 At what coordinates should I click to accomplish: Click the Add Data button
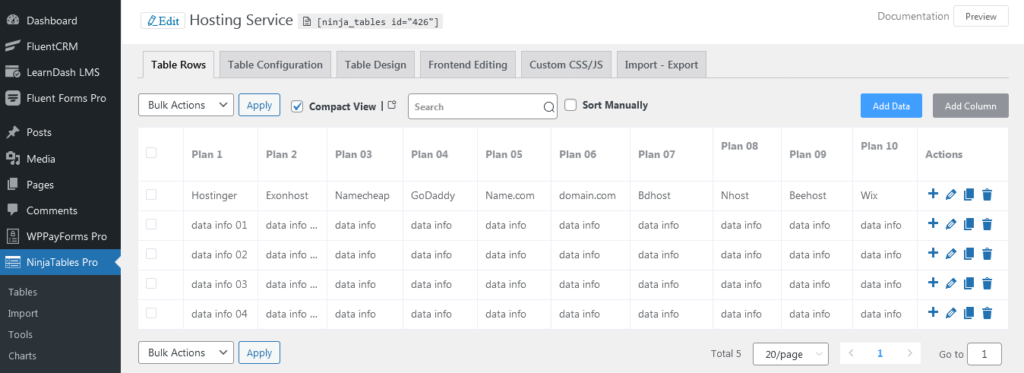click(x=891, y=106)
